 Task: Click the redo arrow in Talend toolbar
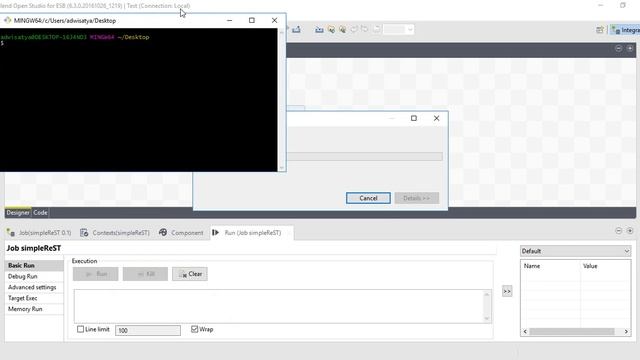pos(364,29)
